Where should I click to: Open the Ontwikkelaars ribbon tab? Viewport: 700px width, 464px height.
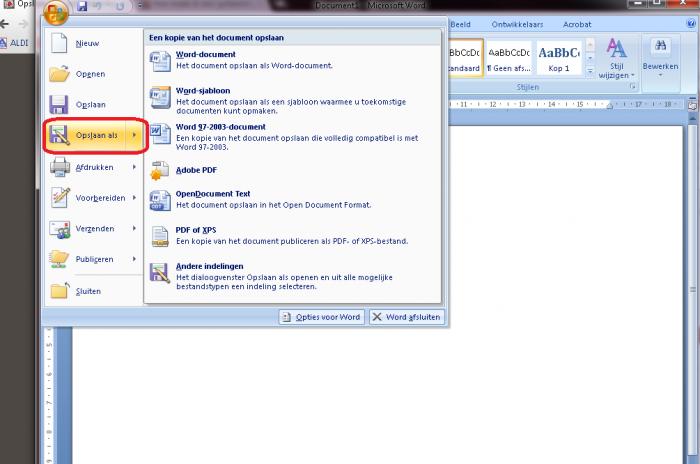pos(517,25)
